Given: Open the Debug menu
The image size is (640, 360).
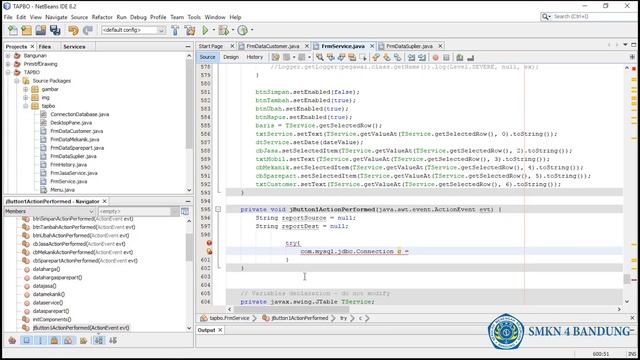Looking at the screenshot, I should tap(138, 17).
